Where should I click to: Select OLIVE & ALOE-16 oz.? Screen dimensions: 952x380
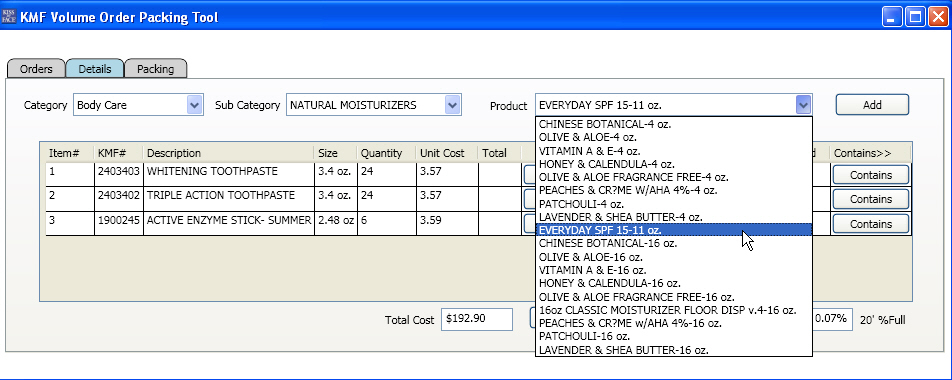673,257
